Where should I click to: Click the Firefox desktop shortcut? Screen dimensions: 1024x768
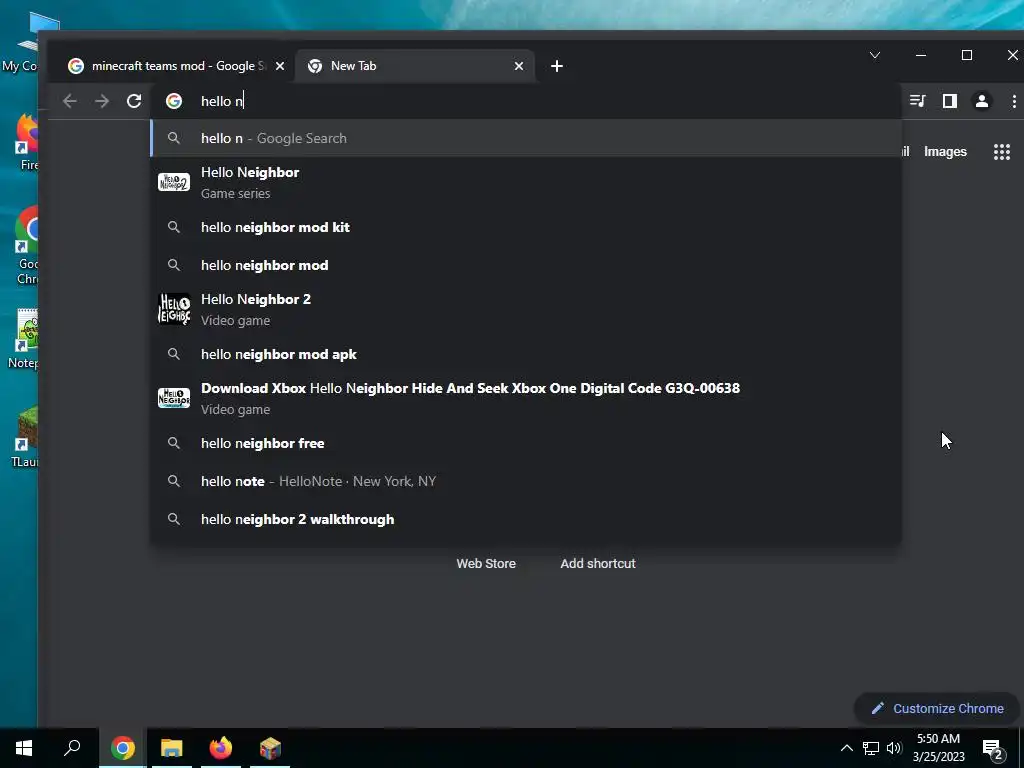pos(26,142)
